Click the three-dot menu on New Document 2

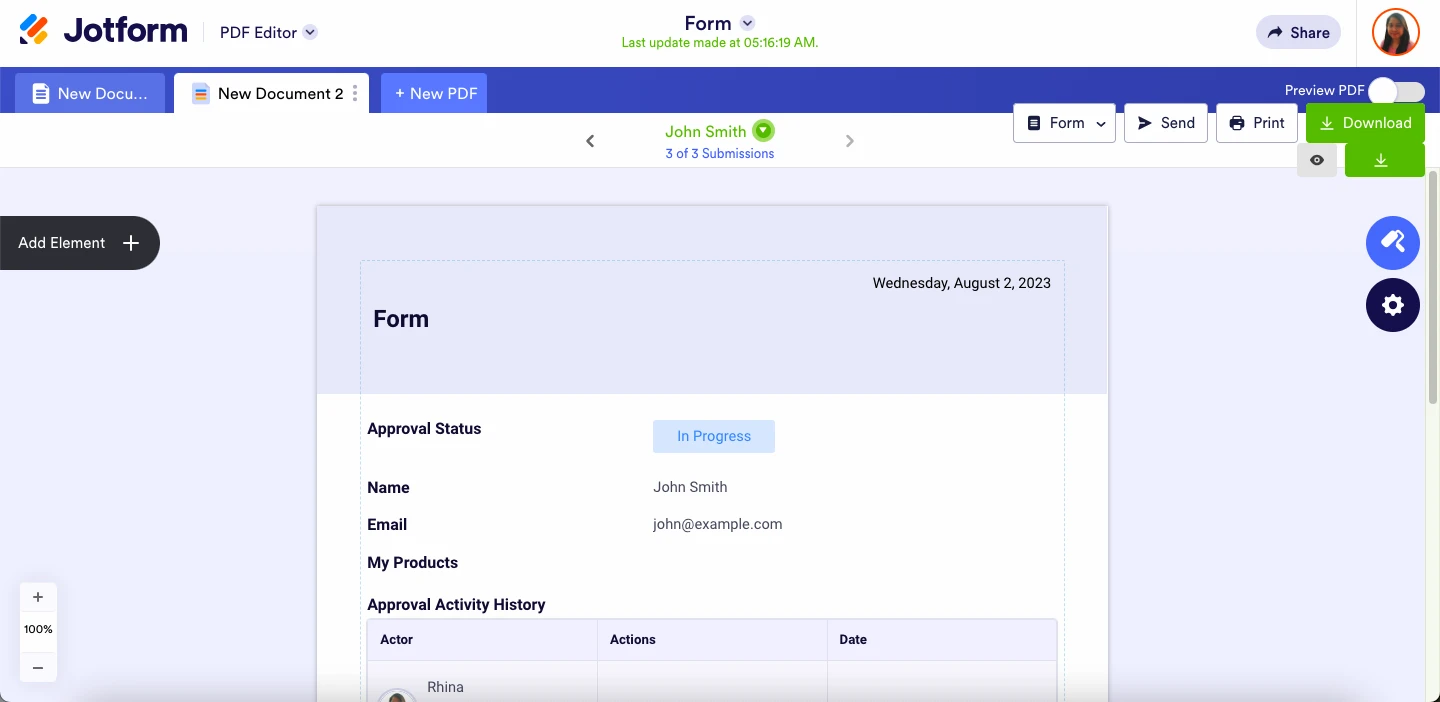pos(355,93)
